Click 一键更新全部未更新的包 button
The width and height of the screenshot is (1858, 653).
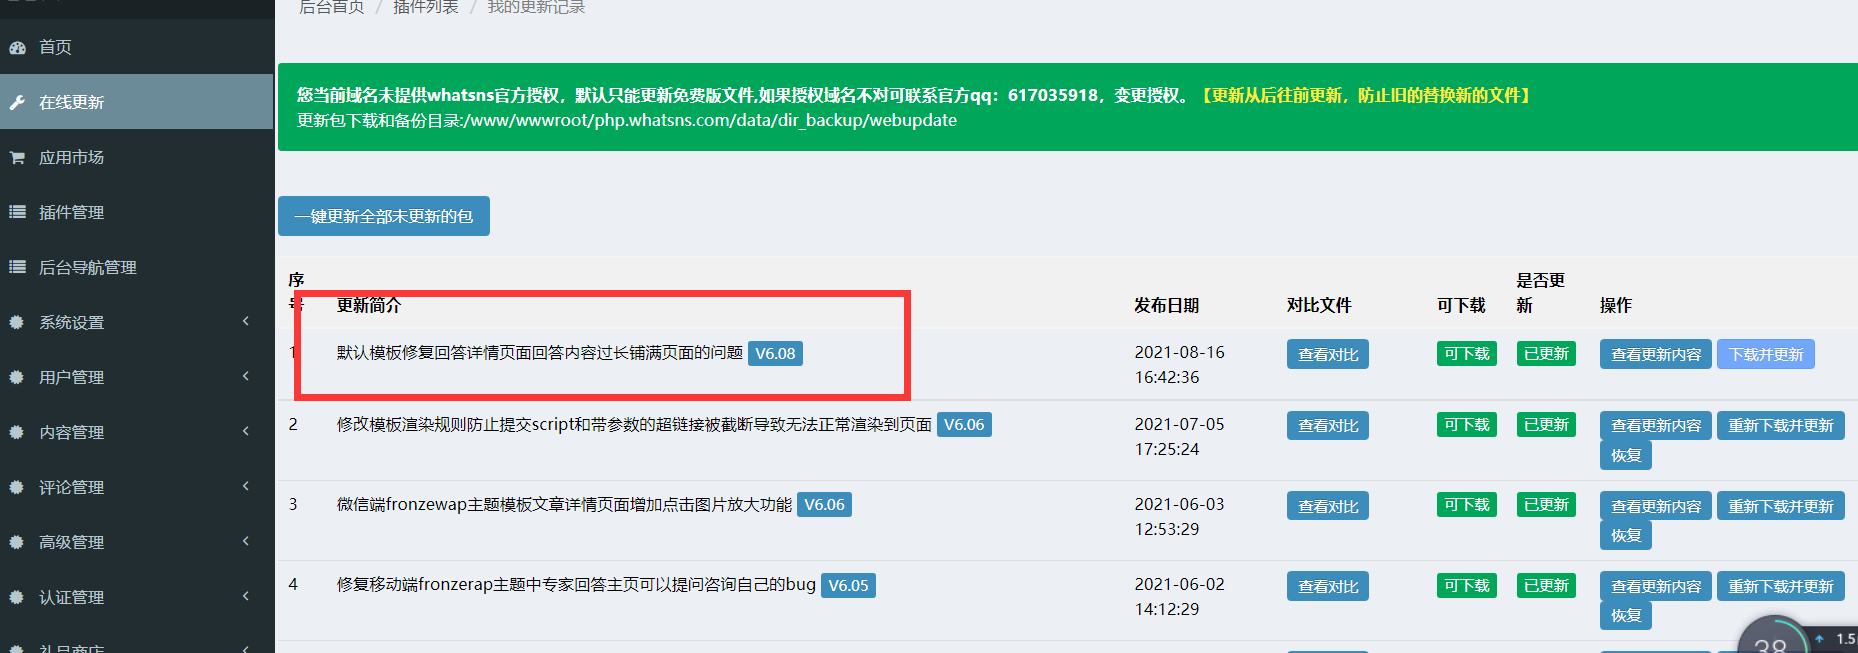coord(383,216)
